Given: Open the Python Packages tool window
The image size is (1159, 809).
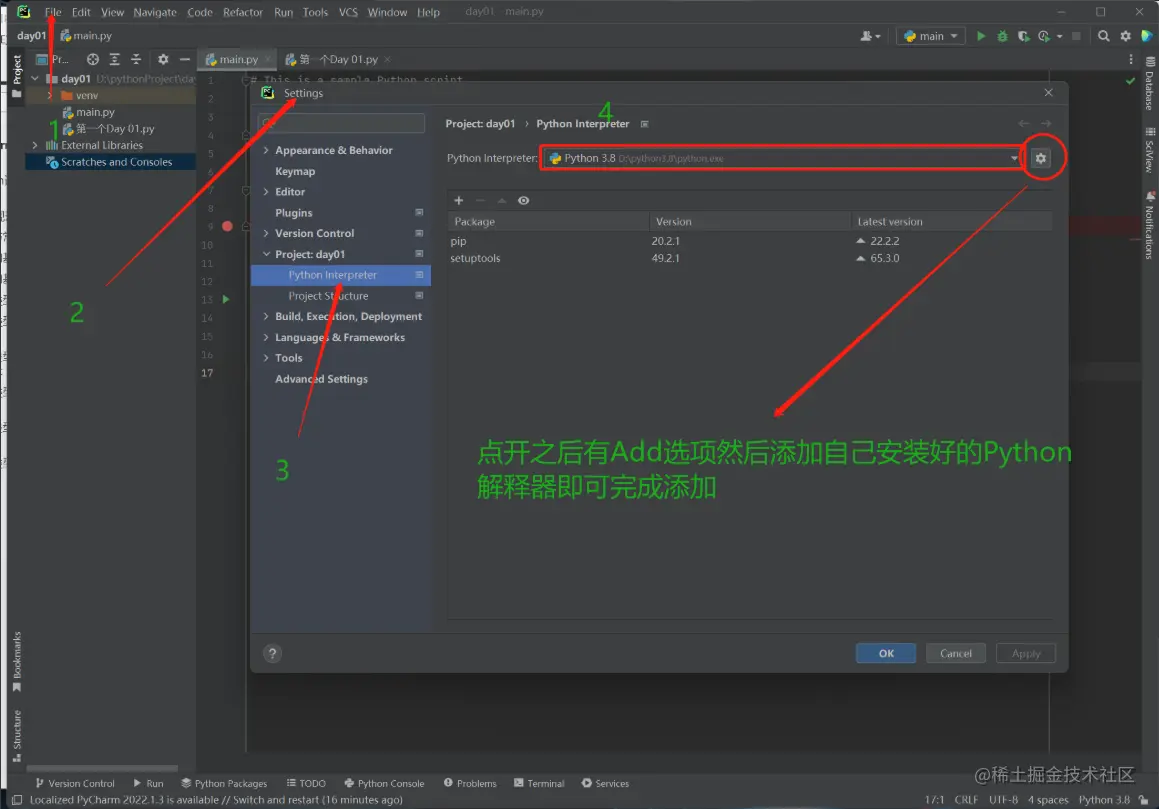Looking at the screenshot, I should pyautogui.click(x=224, y=783).
